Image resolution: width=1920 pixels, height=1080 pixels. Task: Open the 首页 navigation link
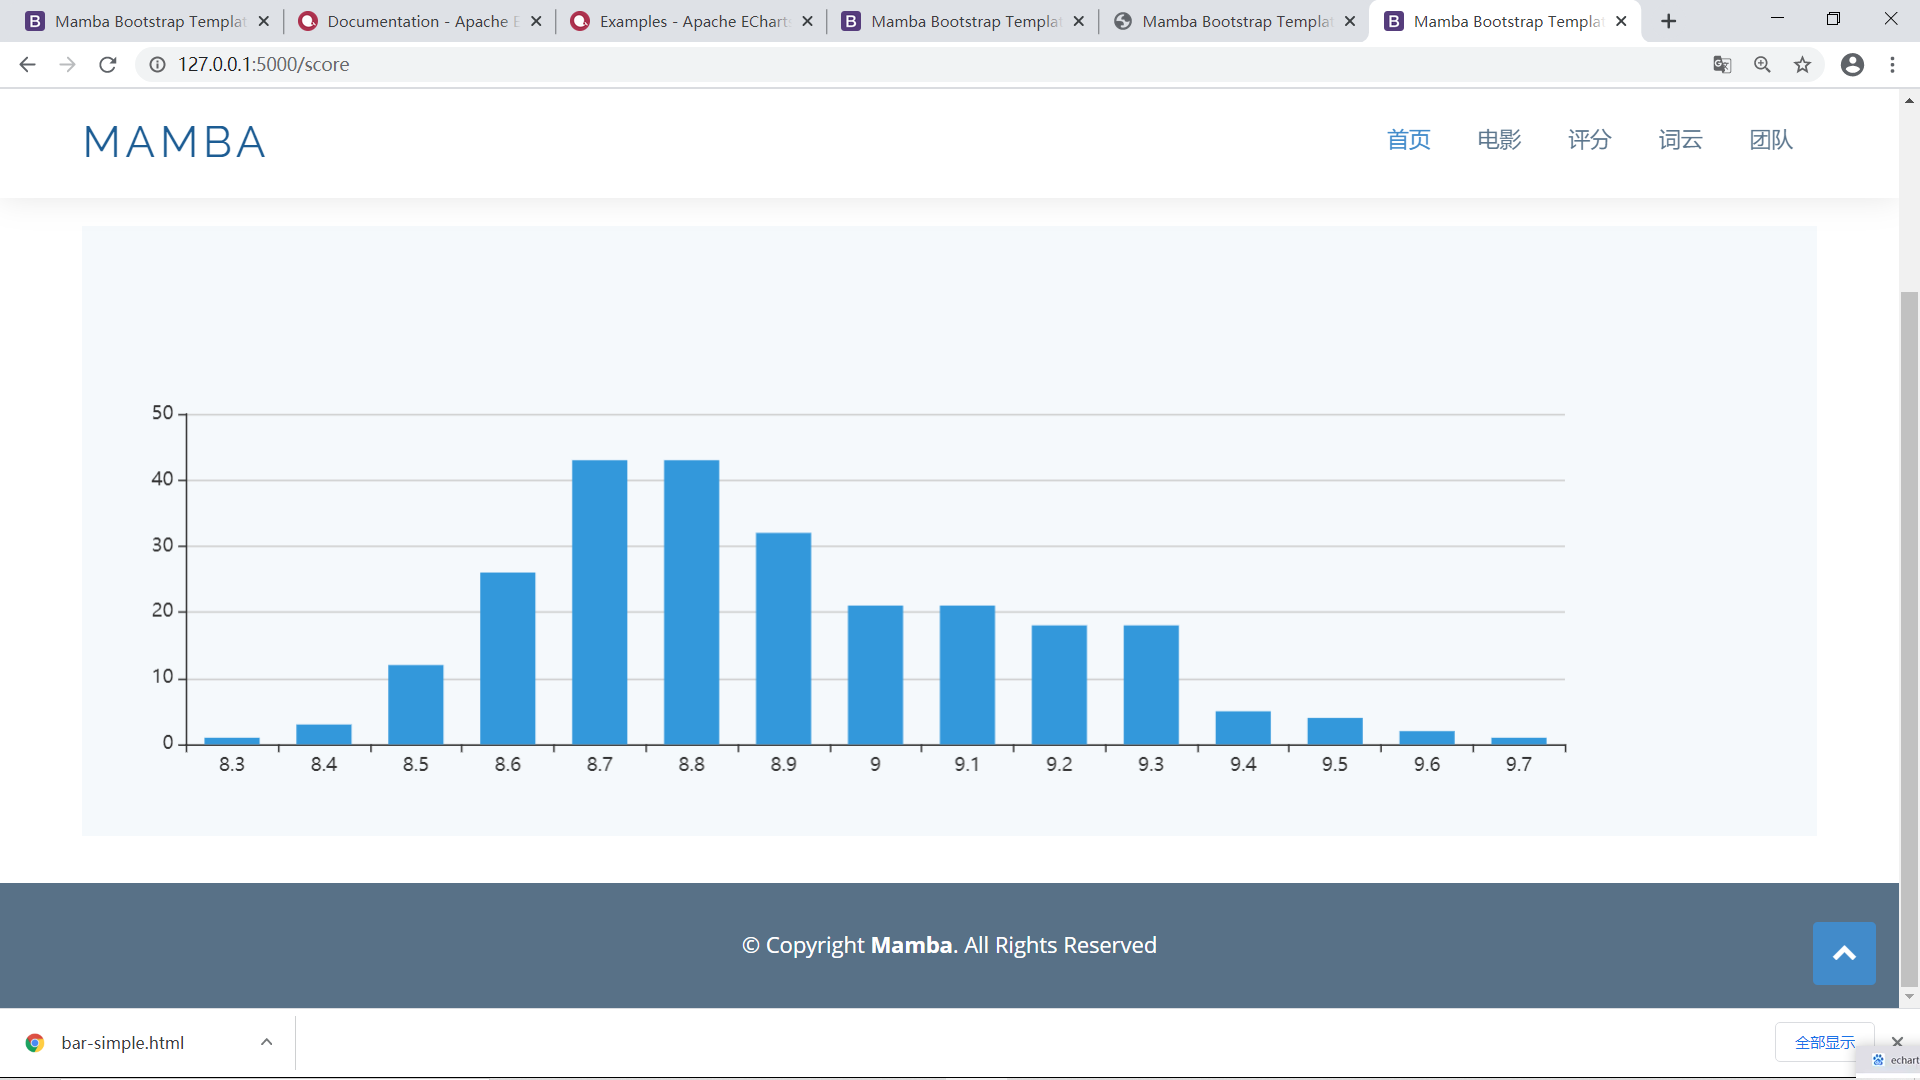click(1408, 140)
